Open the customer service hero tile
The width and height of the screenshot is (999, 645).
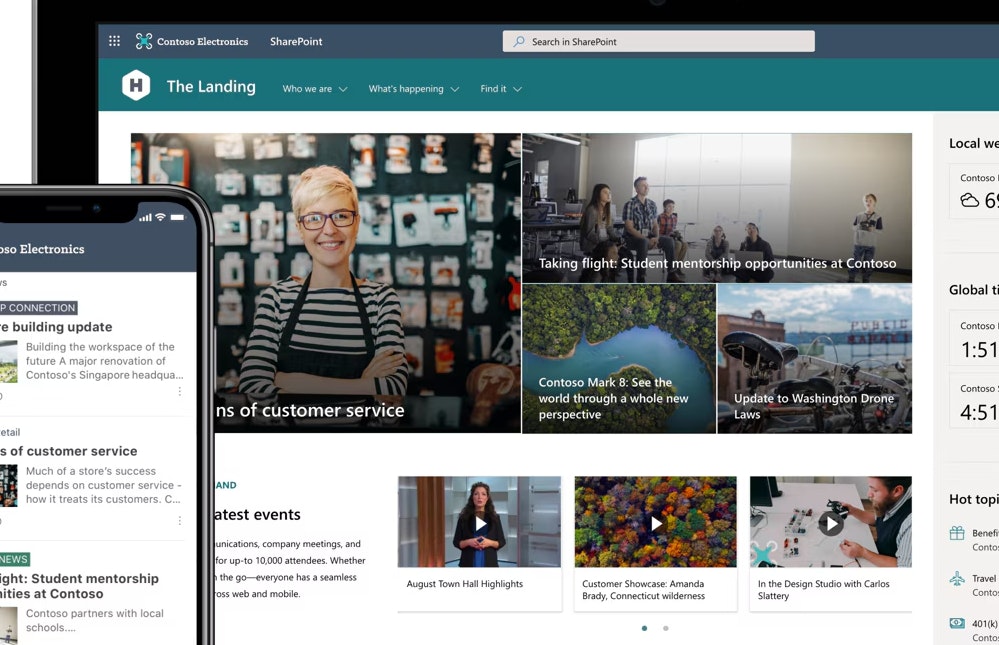tap(367, 283)
